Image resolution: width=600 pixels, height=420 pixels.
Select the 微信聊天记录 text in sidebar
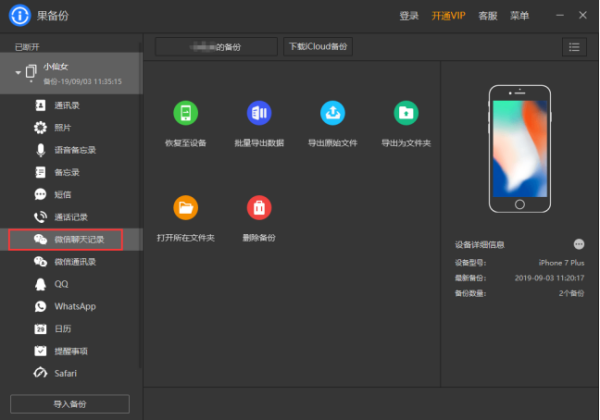79,239
